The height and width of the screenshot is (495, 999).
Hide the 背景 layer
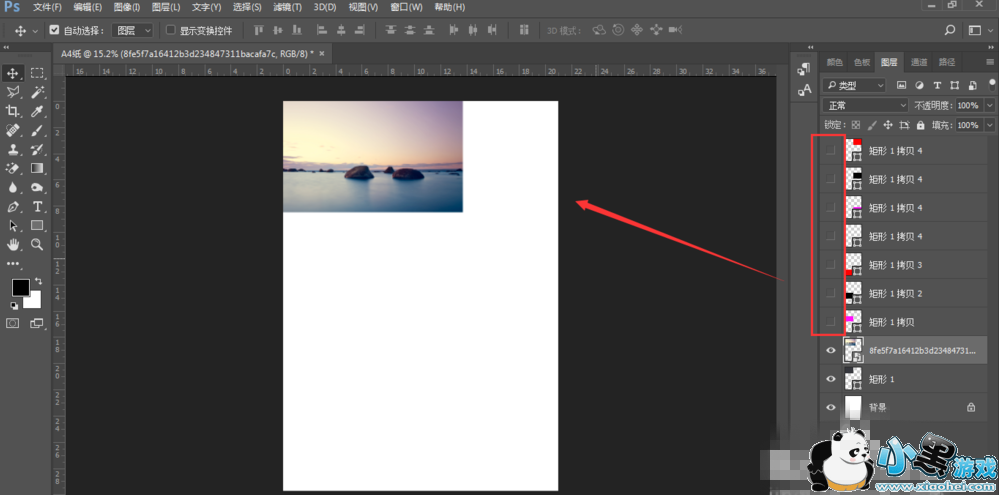pos(830,408)
